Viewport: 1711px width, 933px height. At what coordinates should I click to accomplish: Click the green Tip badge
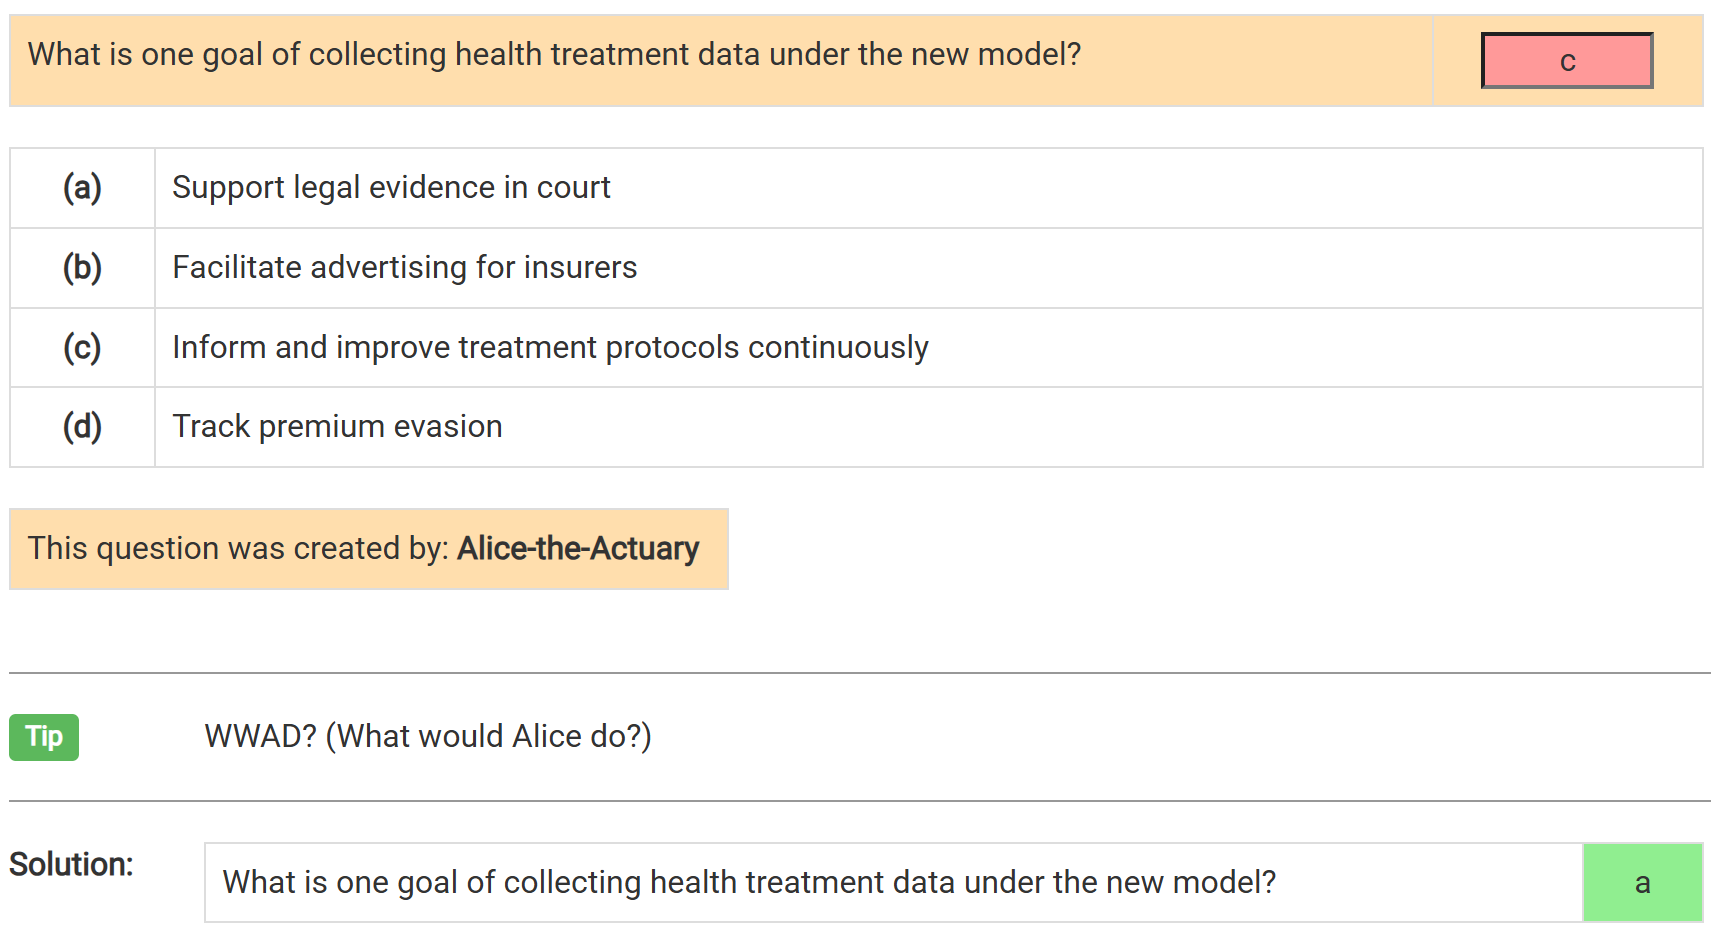[x=44, y=737]
